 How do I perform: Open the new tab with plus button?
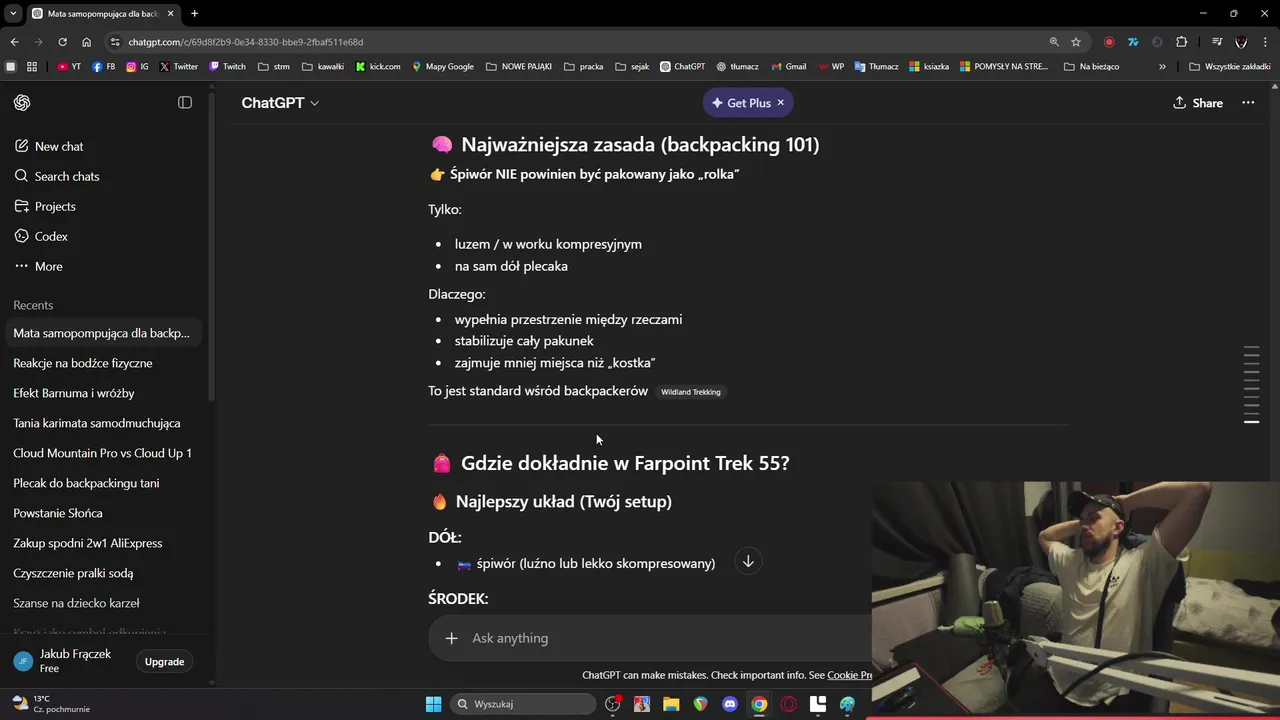[195, 13]
